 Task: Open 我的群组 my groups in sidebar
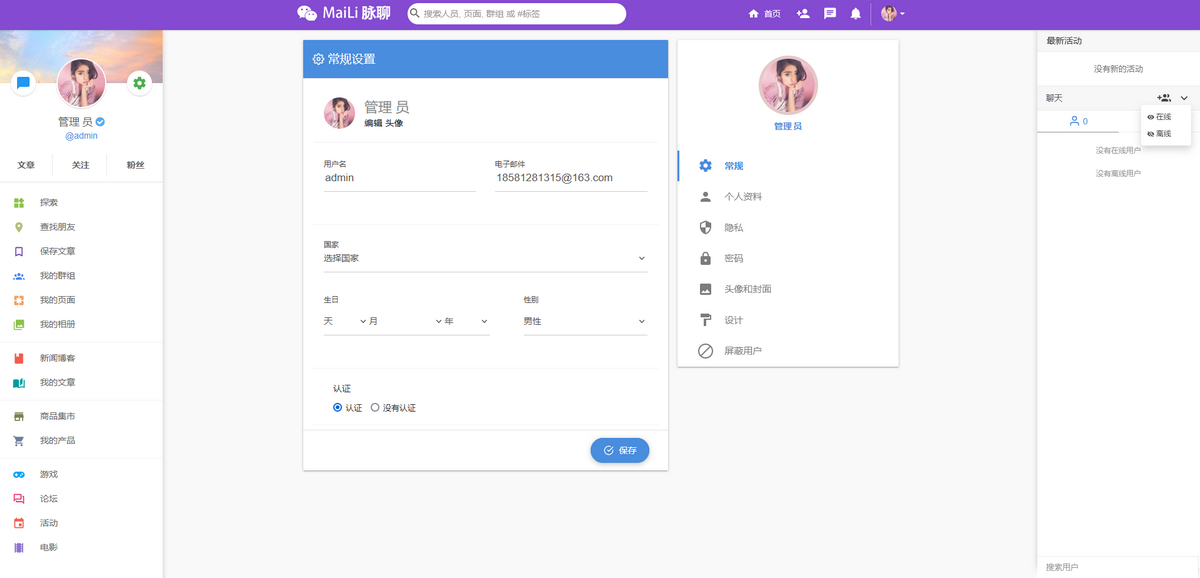click(x=81, y=276)
